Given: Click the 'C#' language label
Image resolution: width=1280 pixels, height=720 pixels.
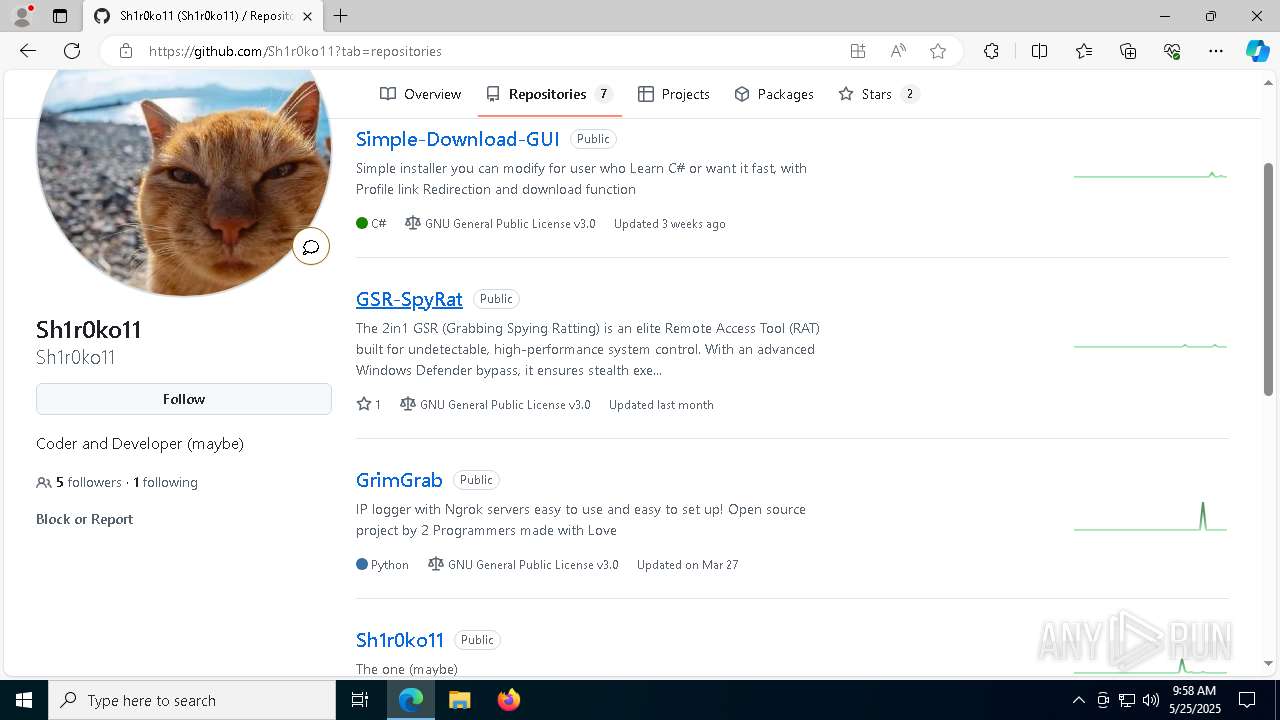Looking at the screenshot, I should click(379, 224).
